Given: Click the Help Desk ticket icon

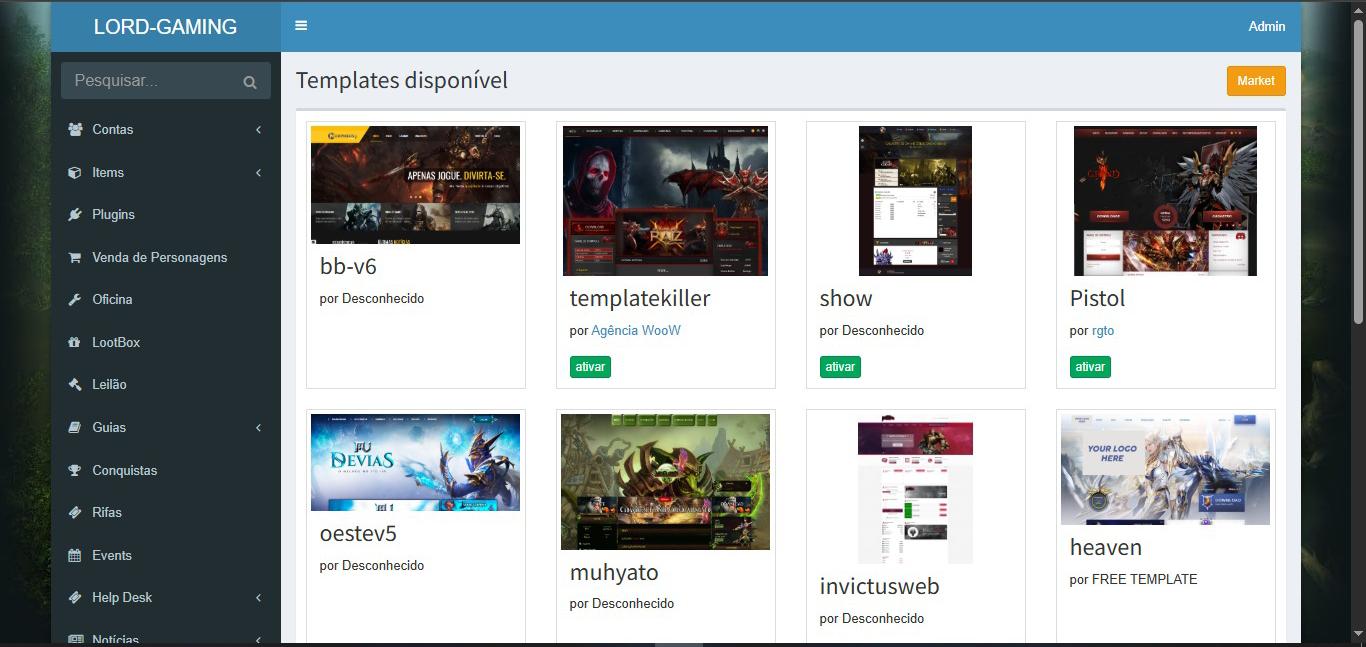Looking at the screenshot, I should pyautogui.click(x=75, y=597).
